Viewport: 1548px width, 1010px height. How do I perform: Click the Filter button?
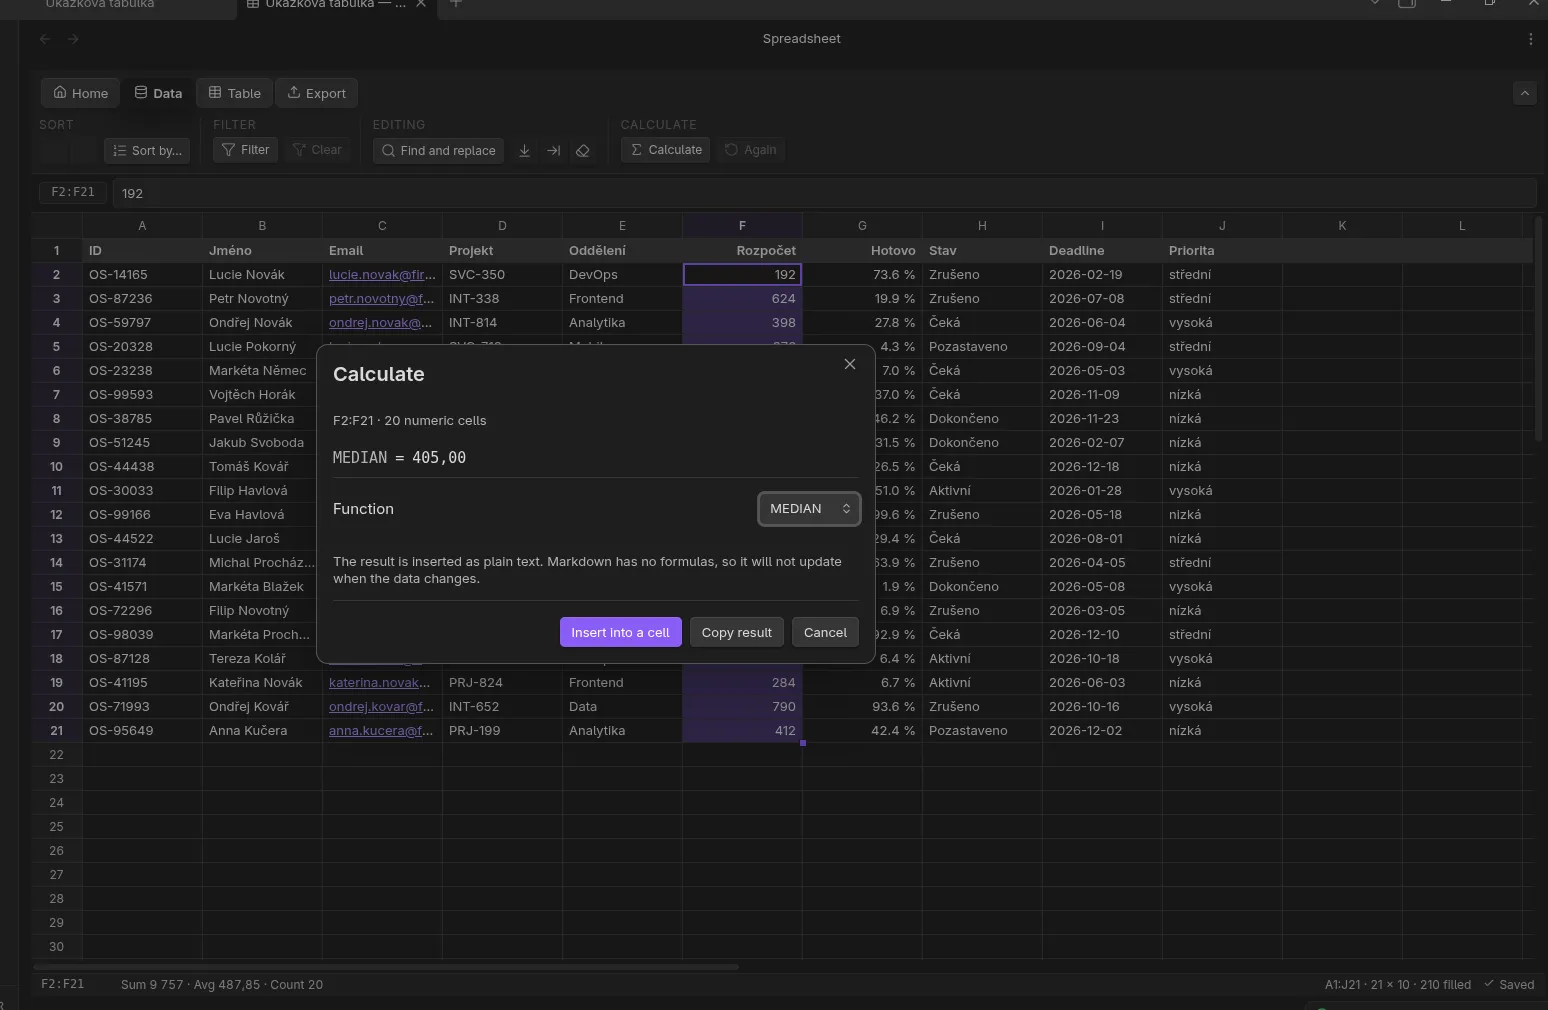click(x=245, y=150)
